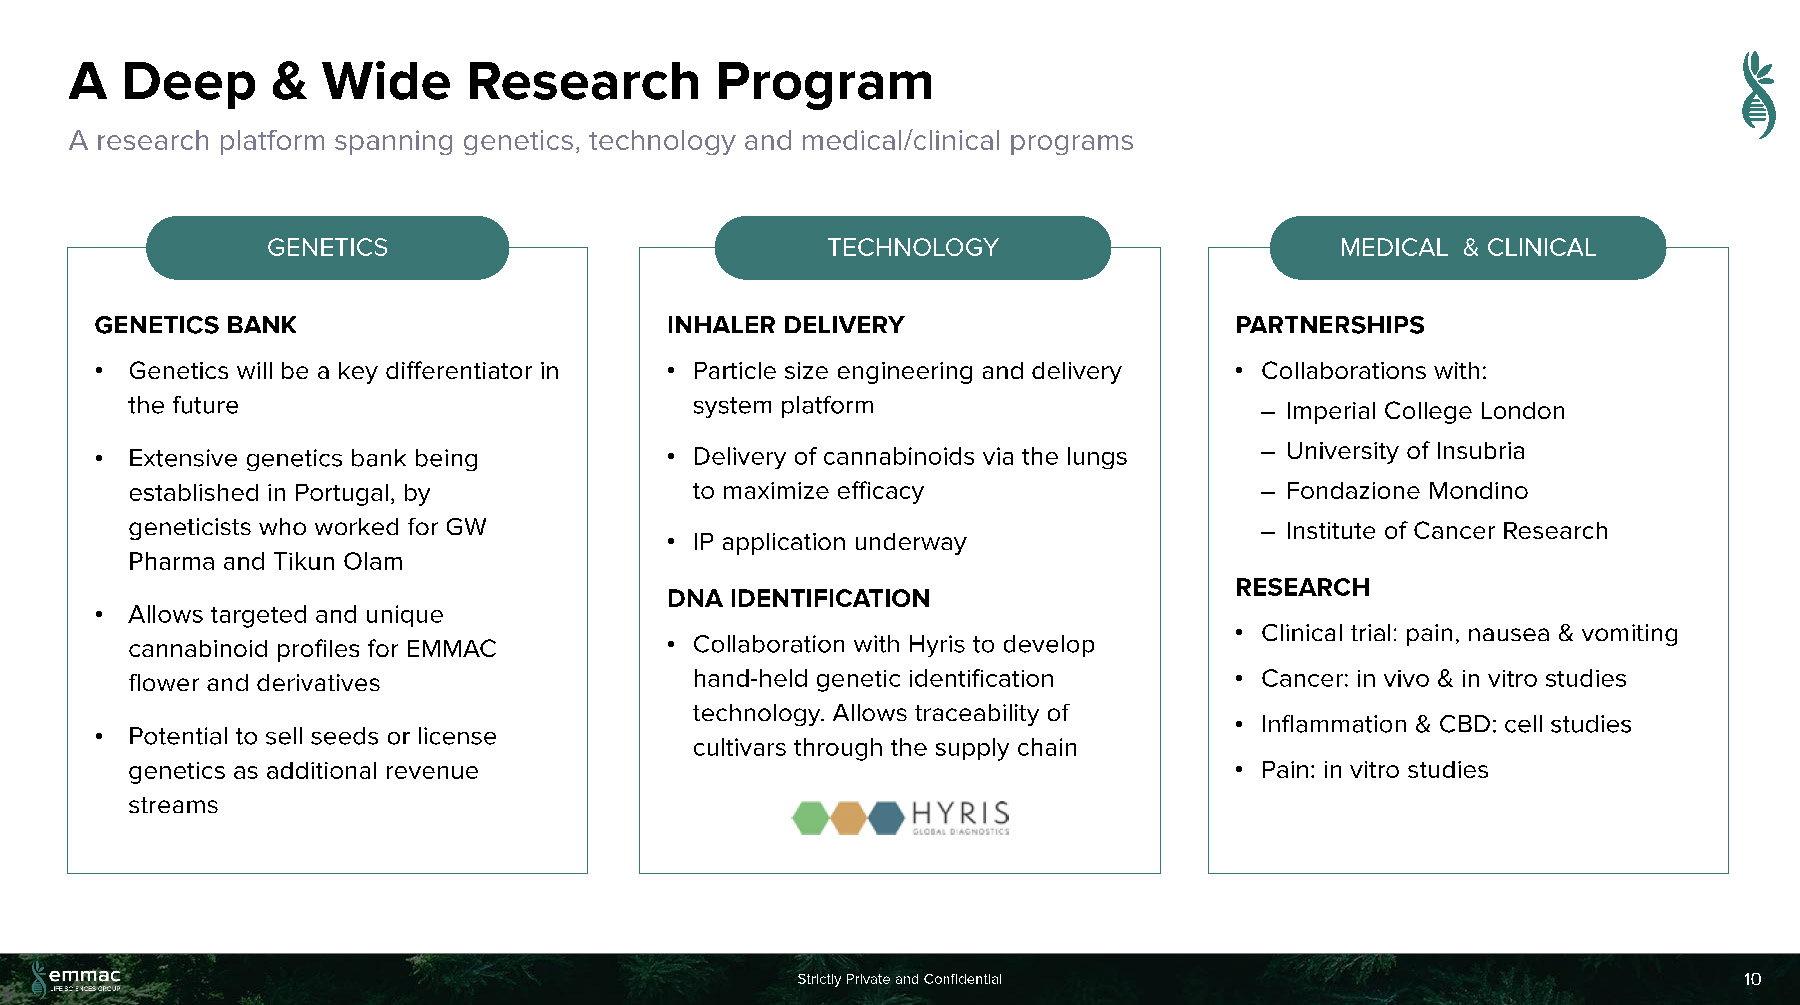Click the green hexagon in Hyris logo

pyautogui.click(x=810, y=817)
